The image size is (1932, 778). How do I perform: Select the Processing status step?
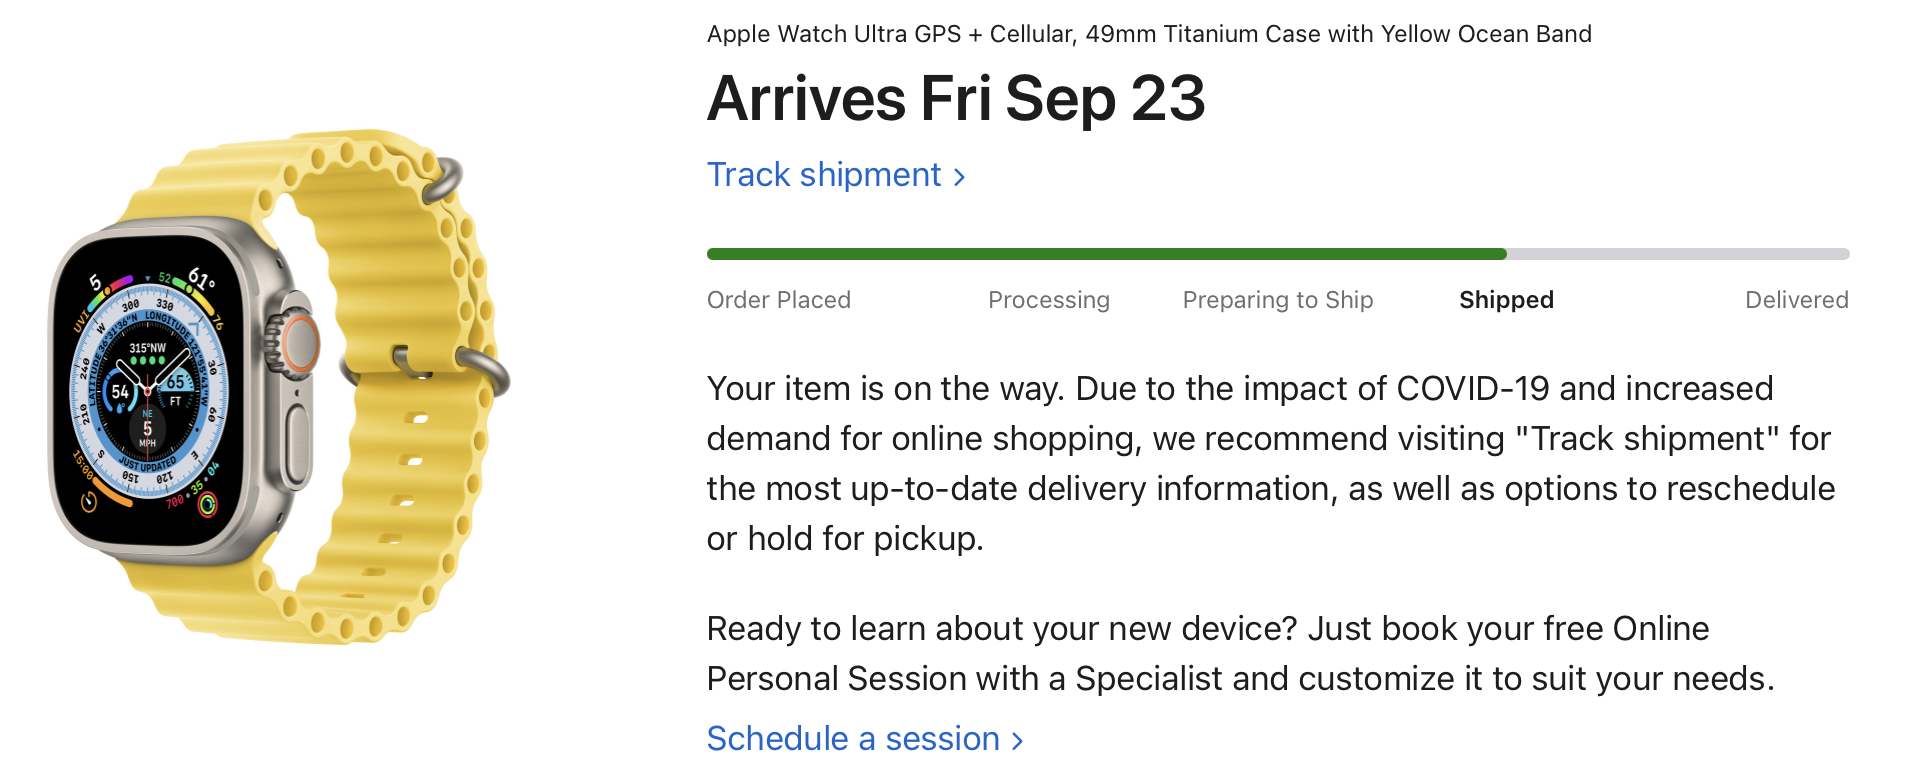tap(1048, 300)
